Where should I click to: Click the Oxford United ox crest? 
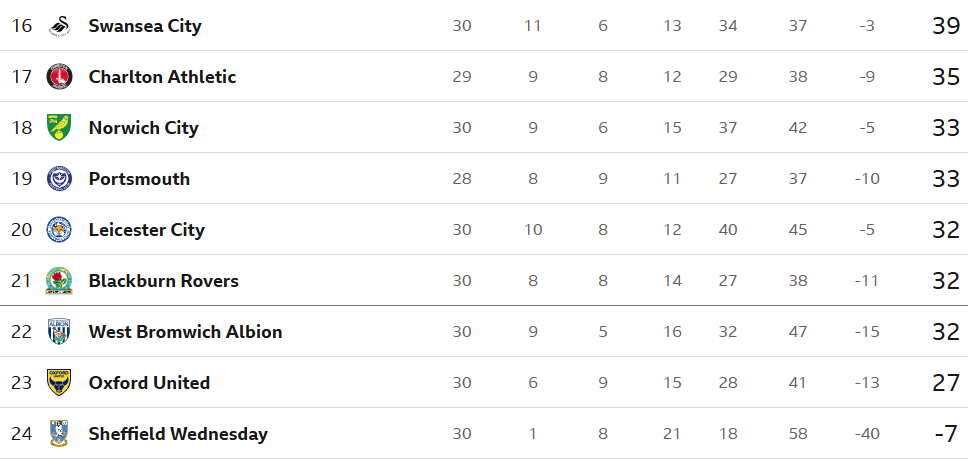[59, 382]
